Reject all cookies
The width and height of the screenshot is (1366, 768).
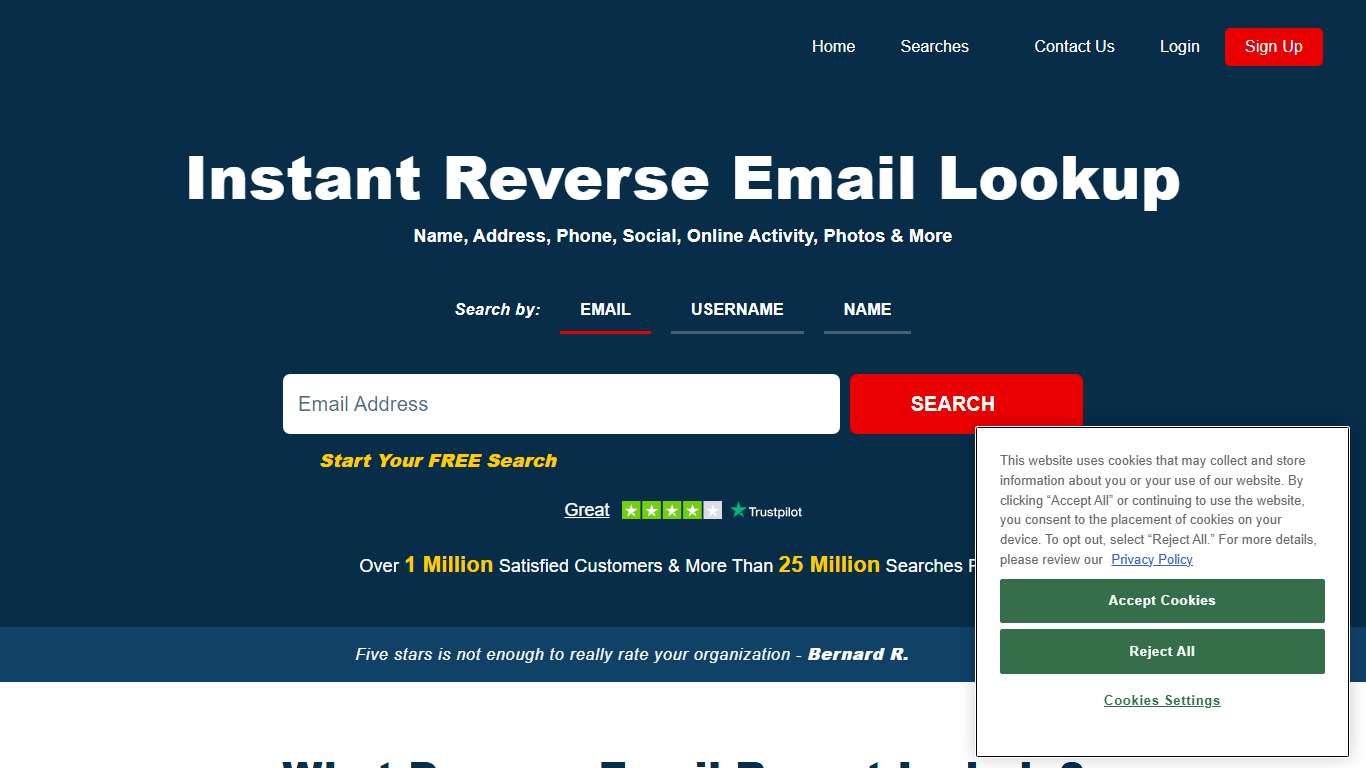(1161, 651)
